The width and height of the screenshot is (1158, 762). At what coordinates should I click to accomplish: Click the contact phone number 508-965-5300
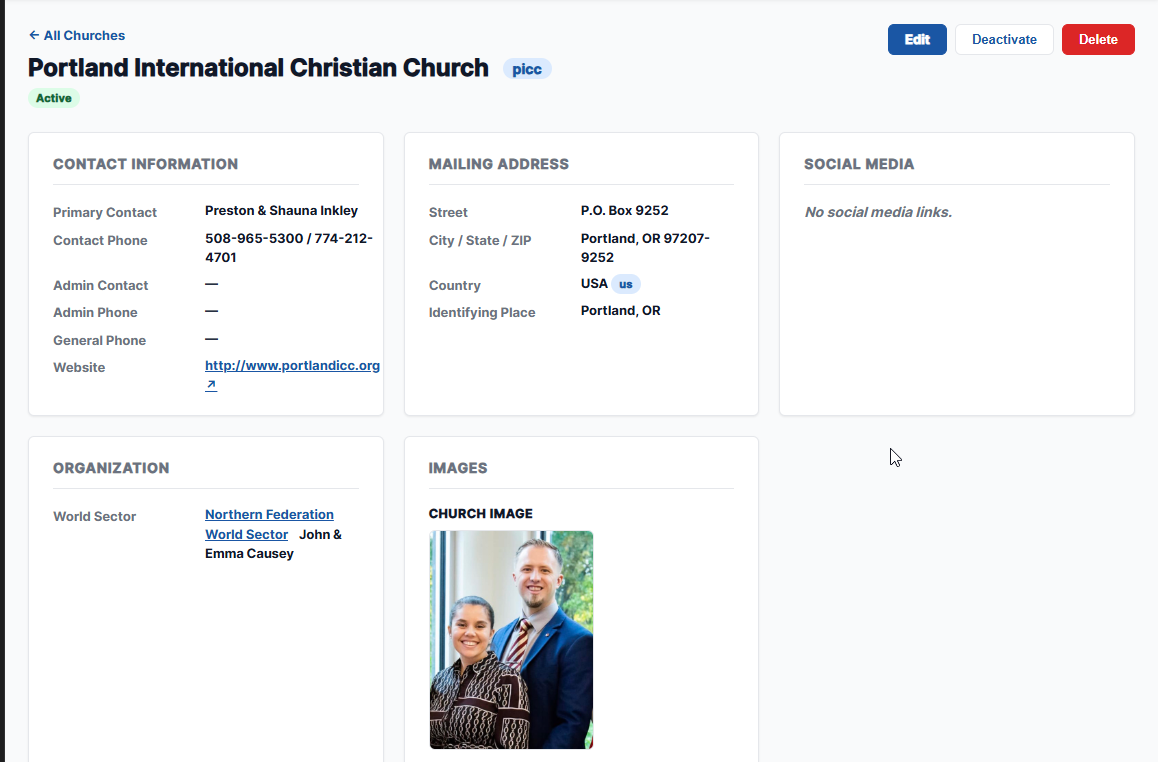pos(255,239)
